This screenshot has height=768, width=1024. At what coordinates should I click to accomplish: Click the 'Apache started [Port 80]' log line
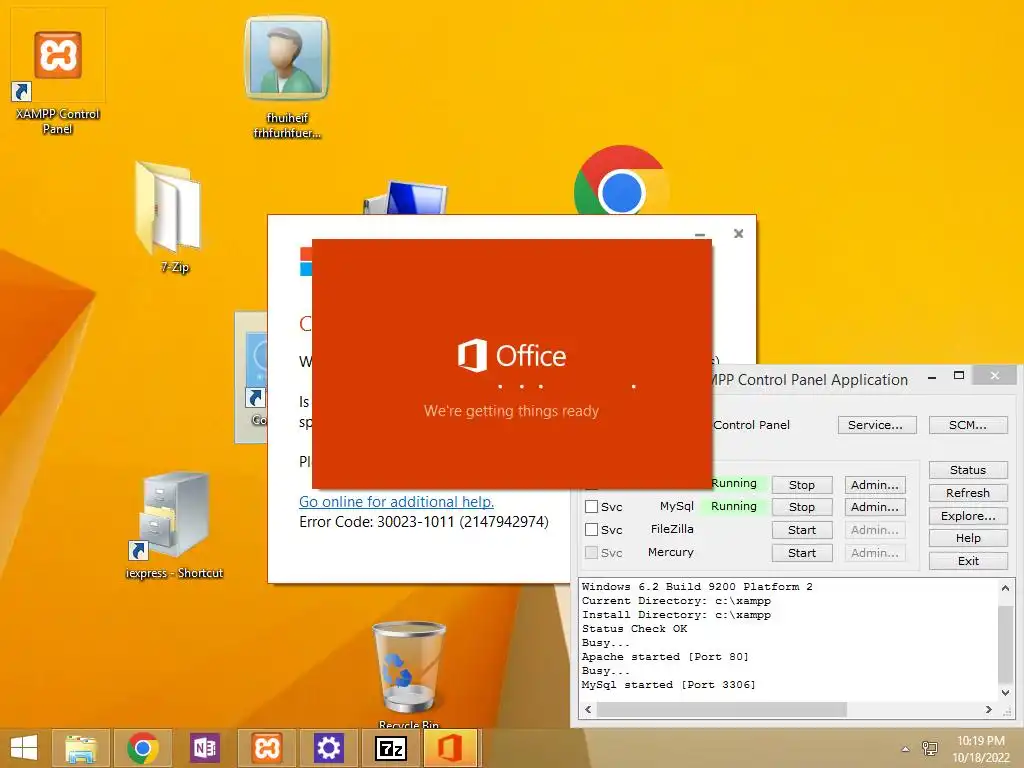[x=665, y=657]
